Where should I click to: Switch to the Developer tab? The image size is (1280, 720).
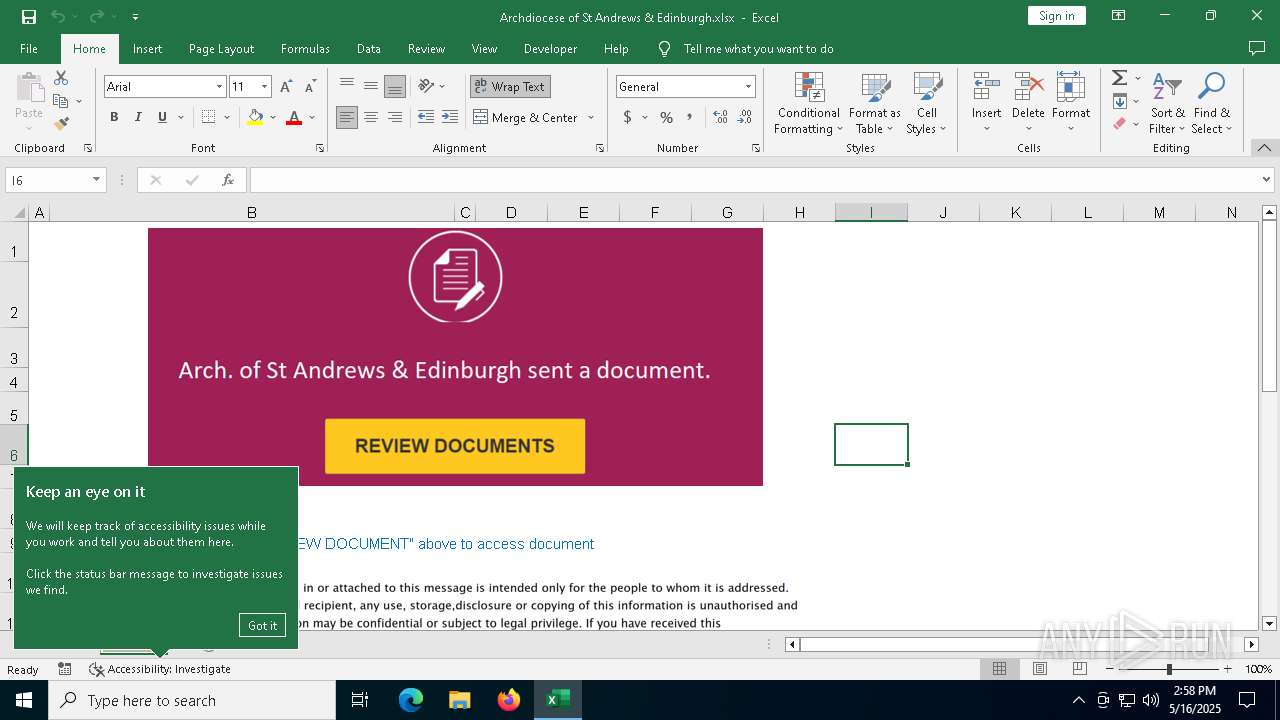550,49
